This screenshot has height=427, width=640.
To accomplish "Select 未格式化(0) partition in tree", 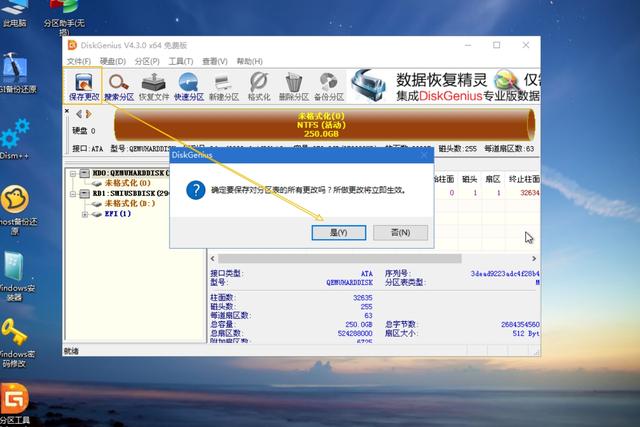I will (x=128, y=183).
